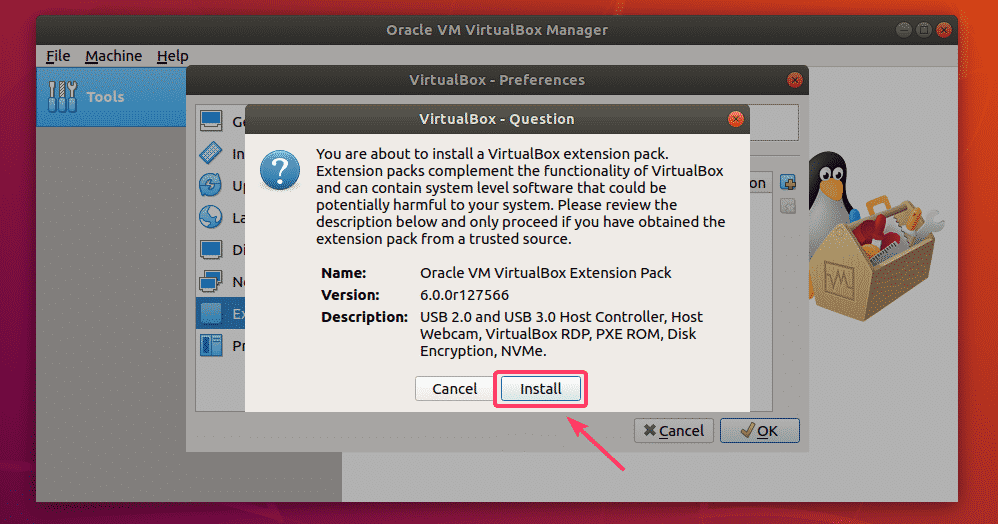
Task: Click the blue question mark icon
Action: click(x=280, y=170)
